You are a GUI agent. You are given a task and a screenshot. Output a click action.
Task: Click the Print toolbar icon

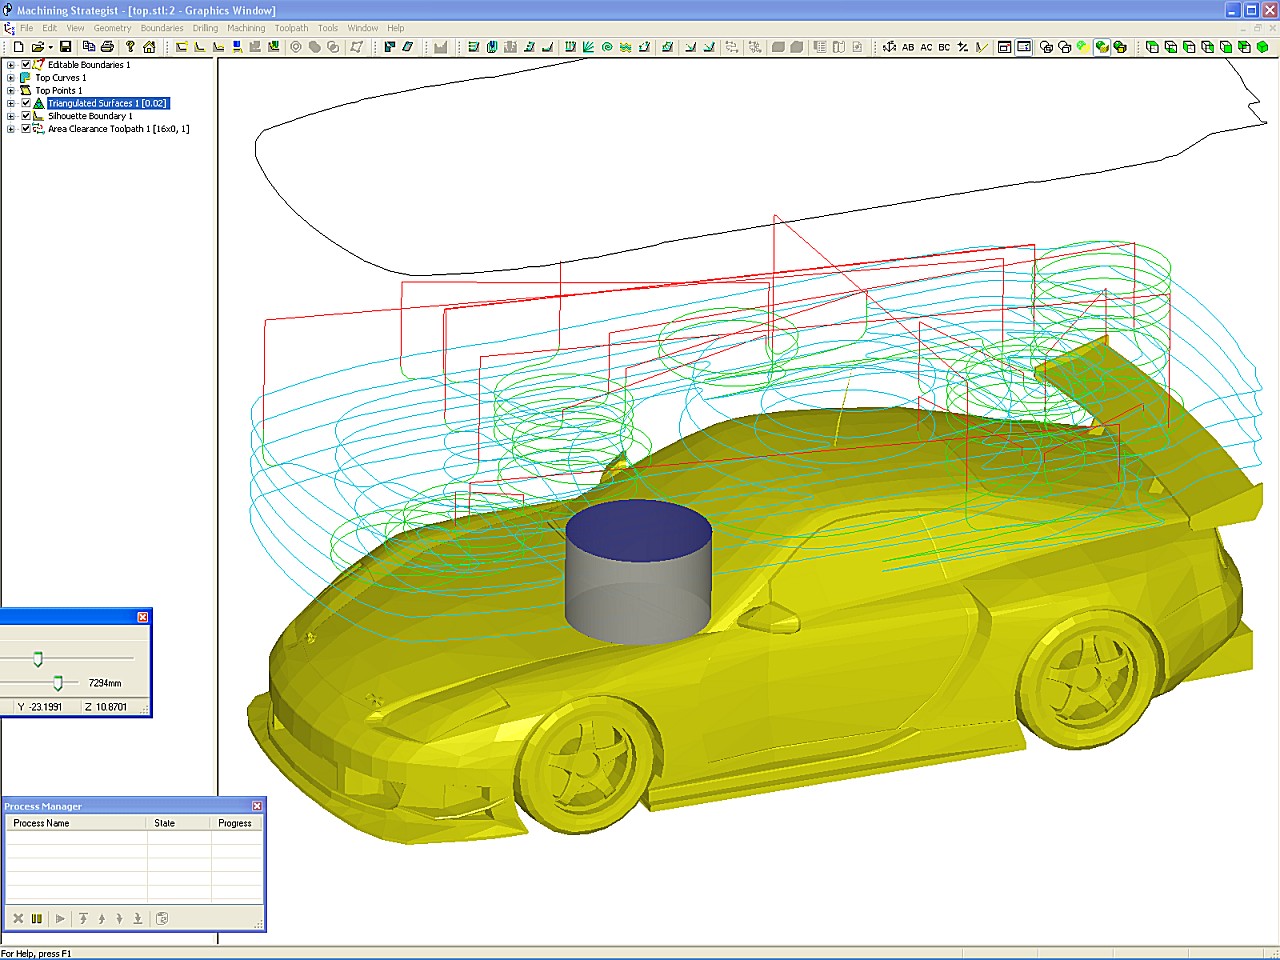coord(107,47)
